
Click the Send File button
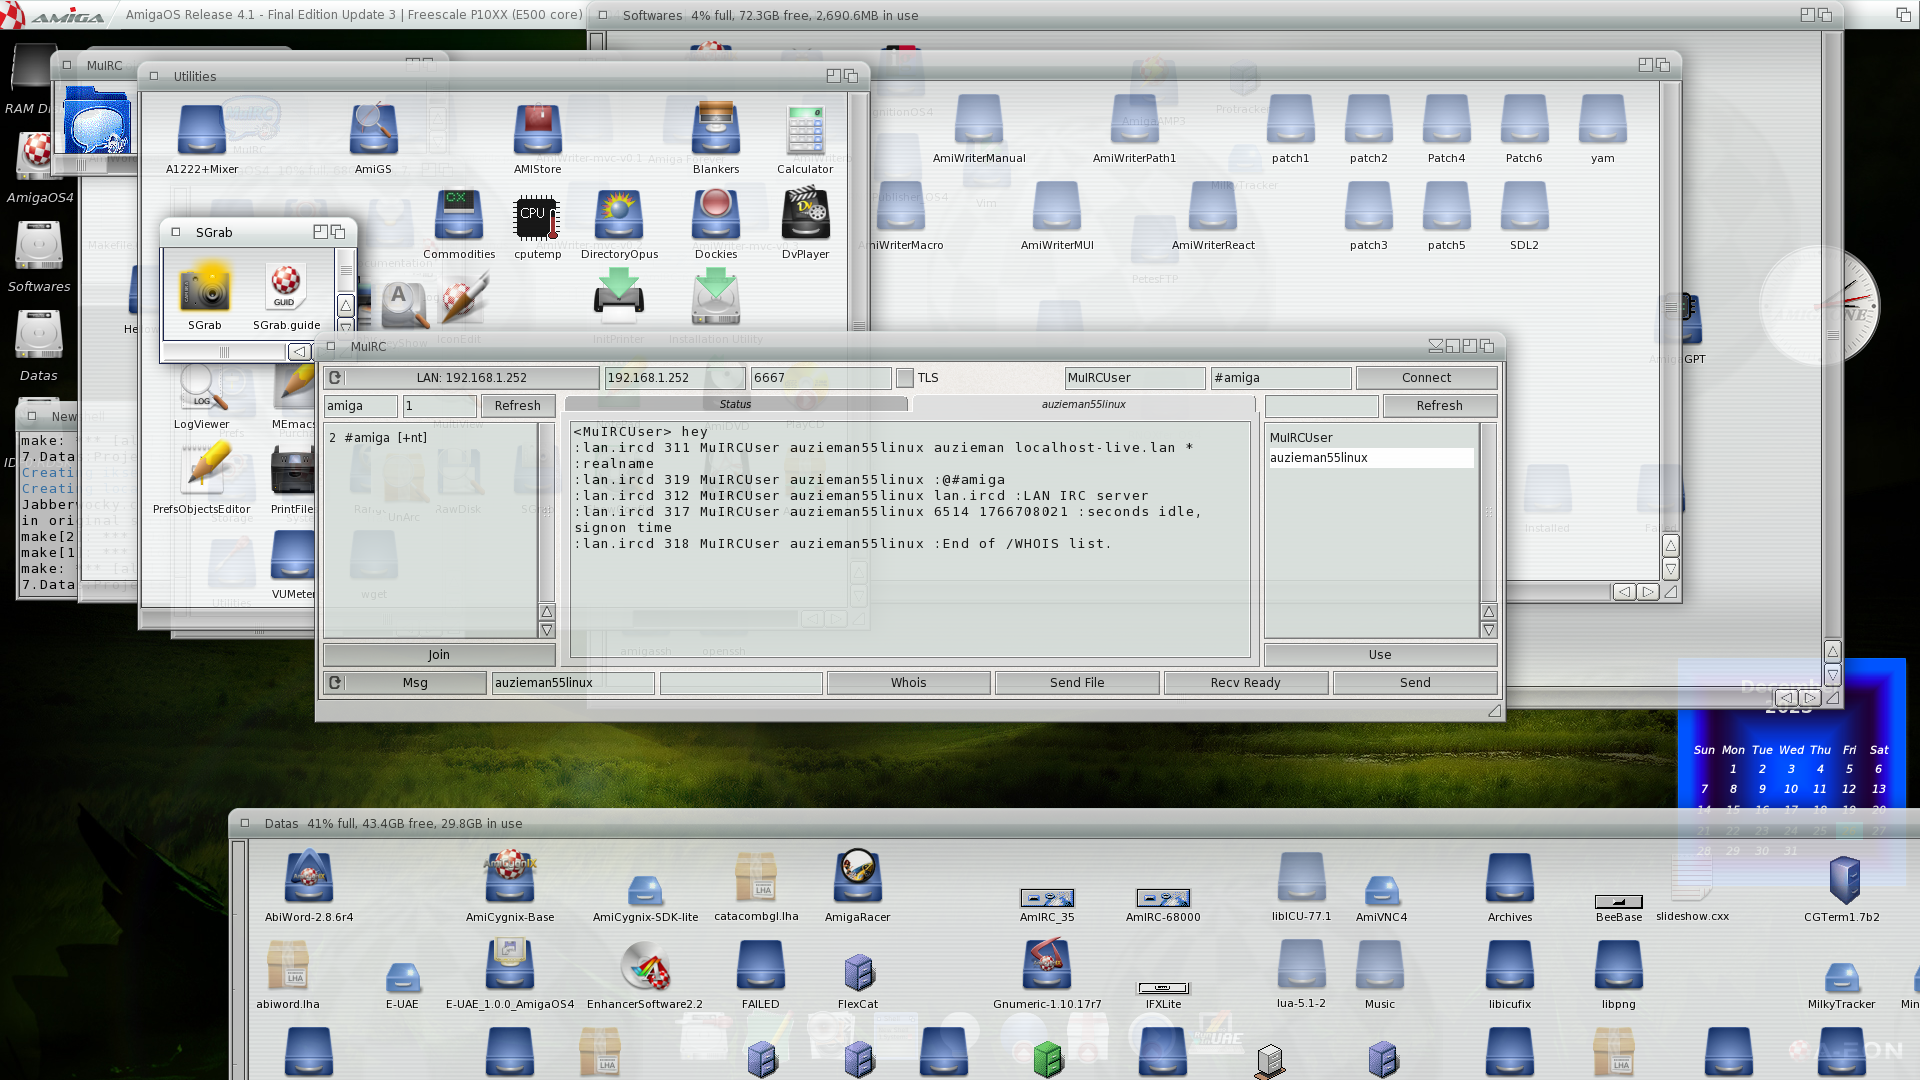(1077, 683)
